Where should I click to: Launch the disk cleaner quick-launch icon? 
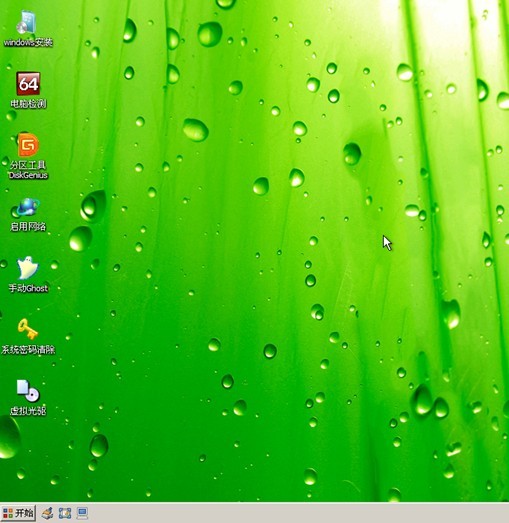[x=47, y=513]
